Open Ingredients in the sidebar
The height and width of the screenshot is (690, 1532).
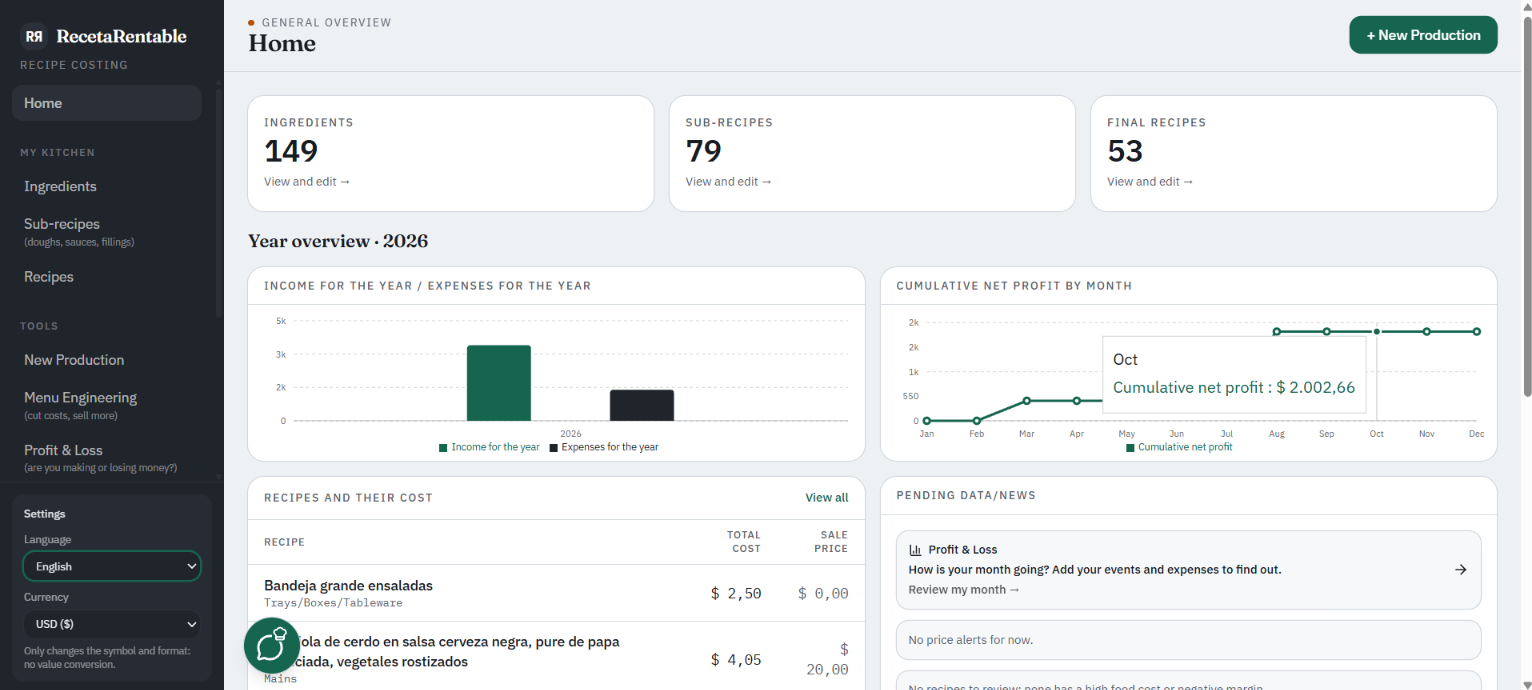60,186
